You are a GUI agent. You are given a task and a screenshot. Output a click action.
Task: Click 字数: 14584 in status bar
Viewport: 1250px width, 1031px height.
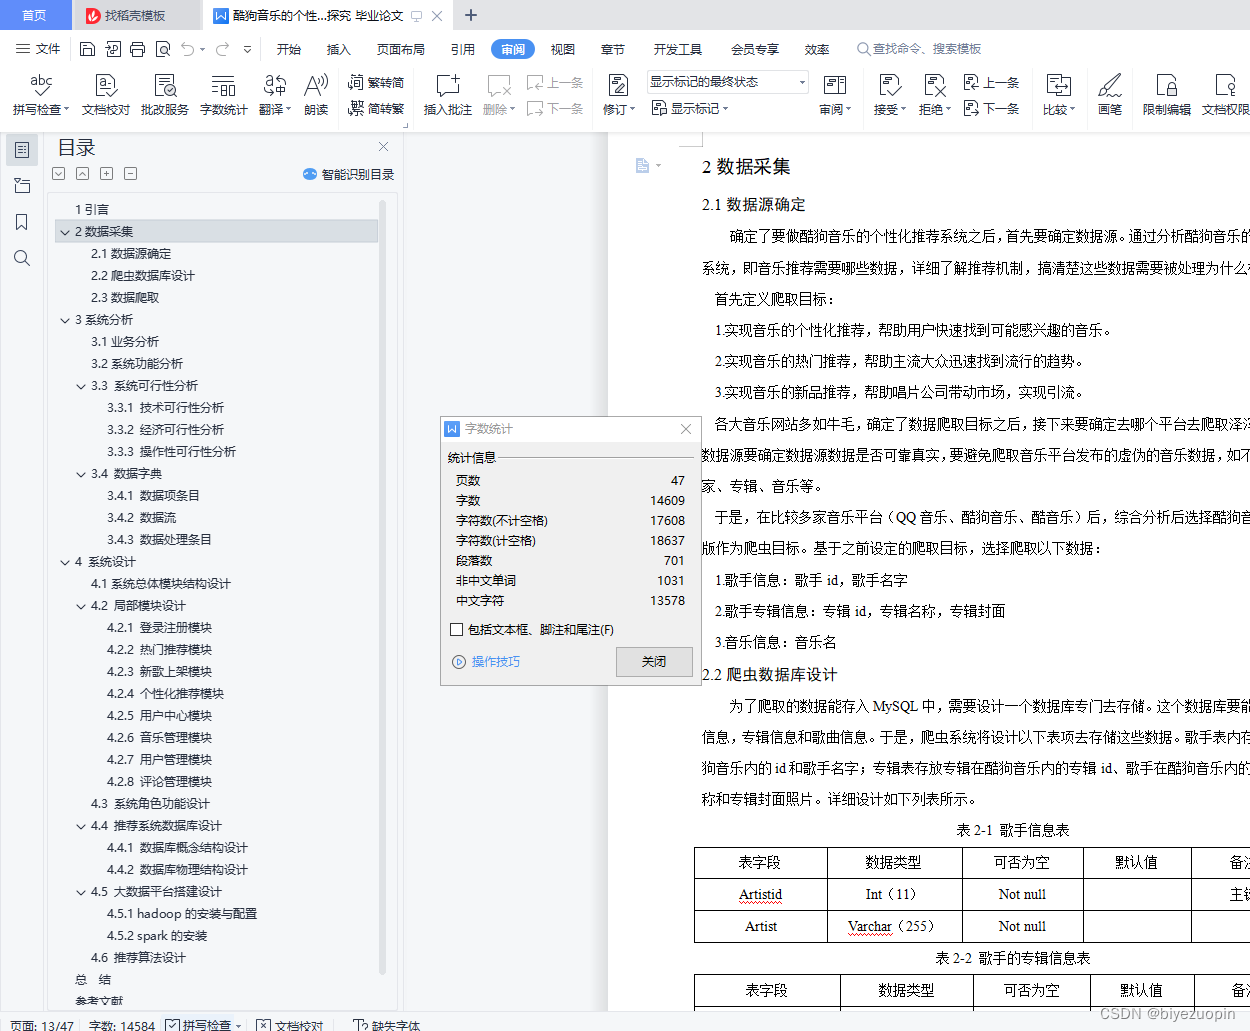[122, 1025]
